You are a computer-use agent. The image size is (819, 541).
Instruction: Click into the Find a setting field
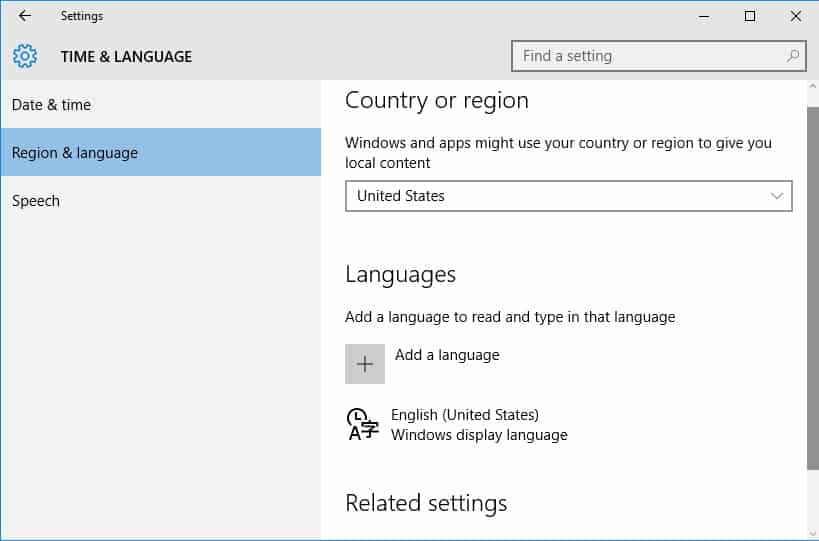[659, 56]
